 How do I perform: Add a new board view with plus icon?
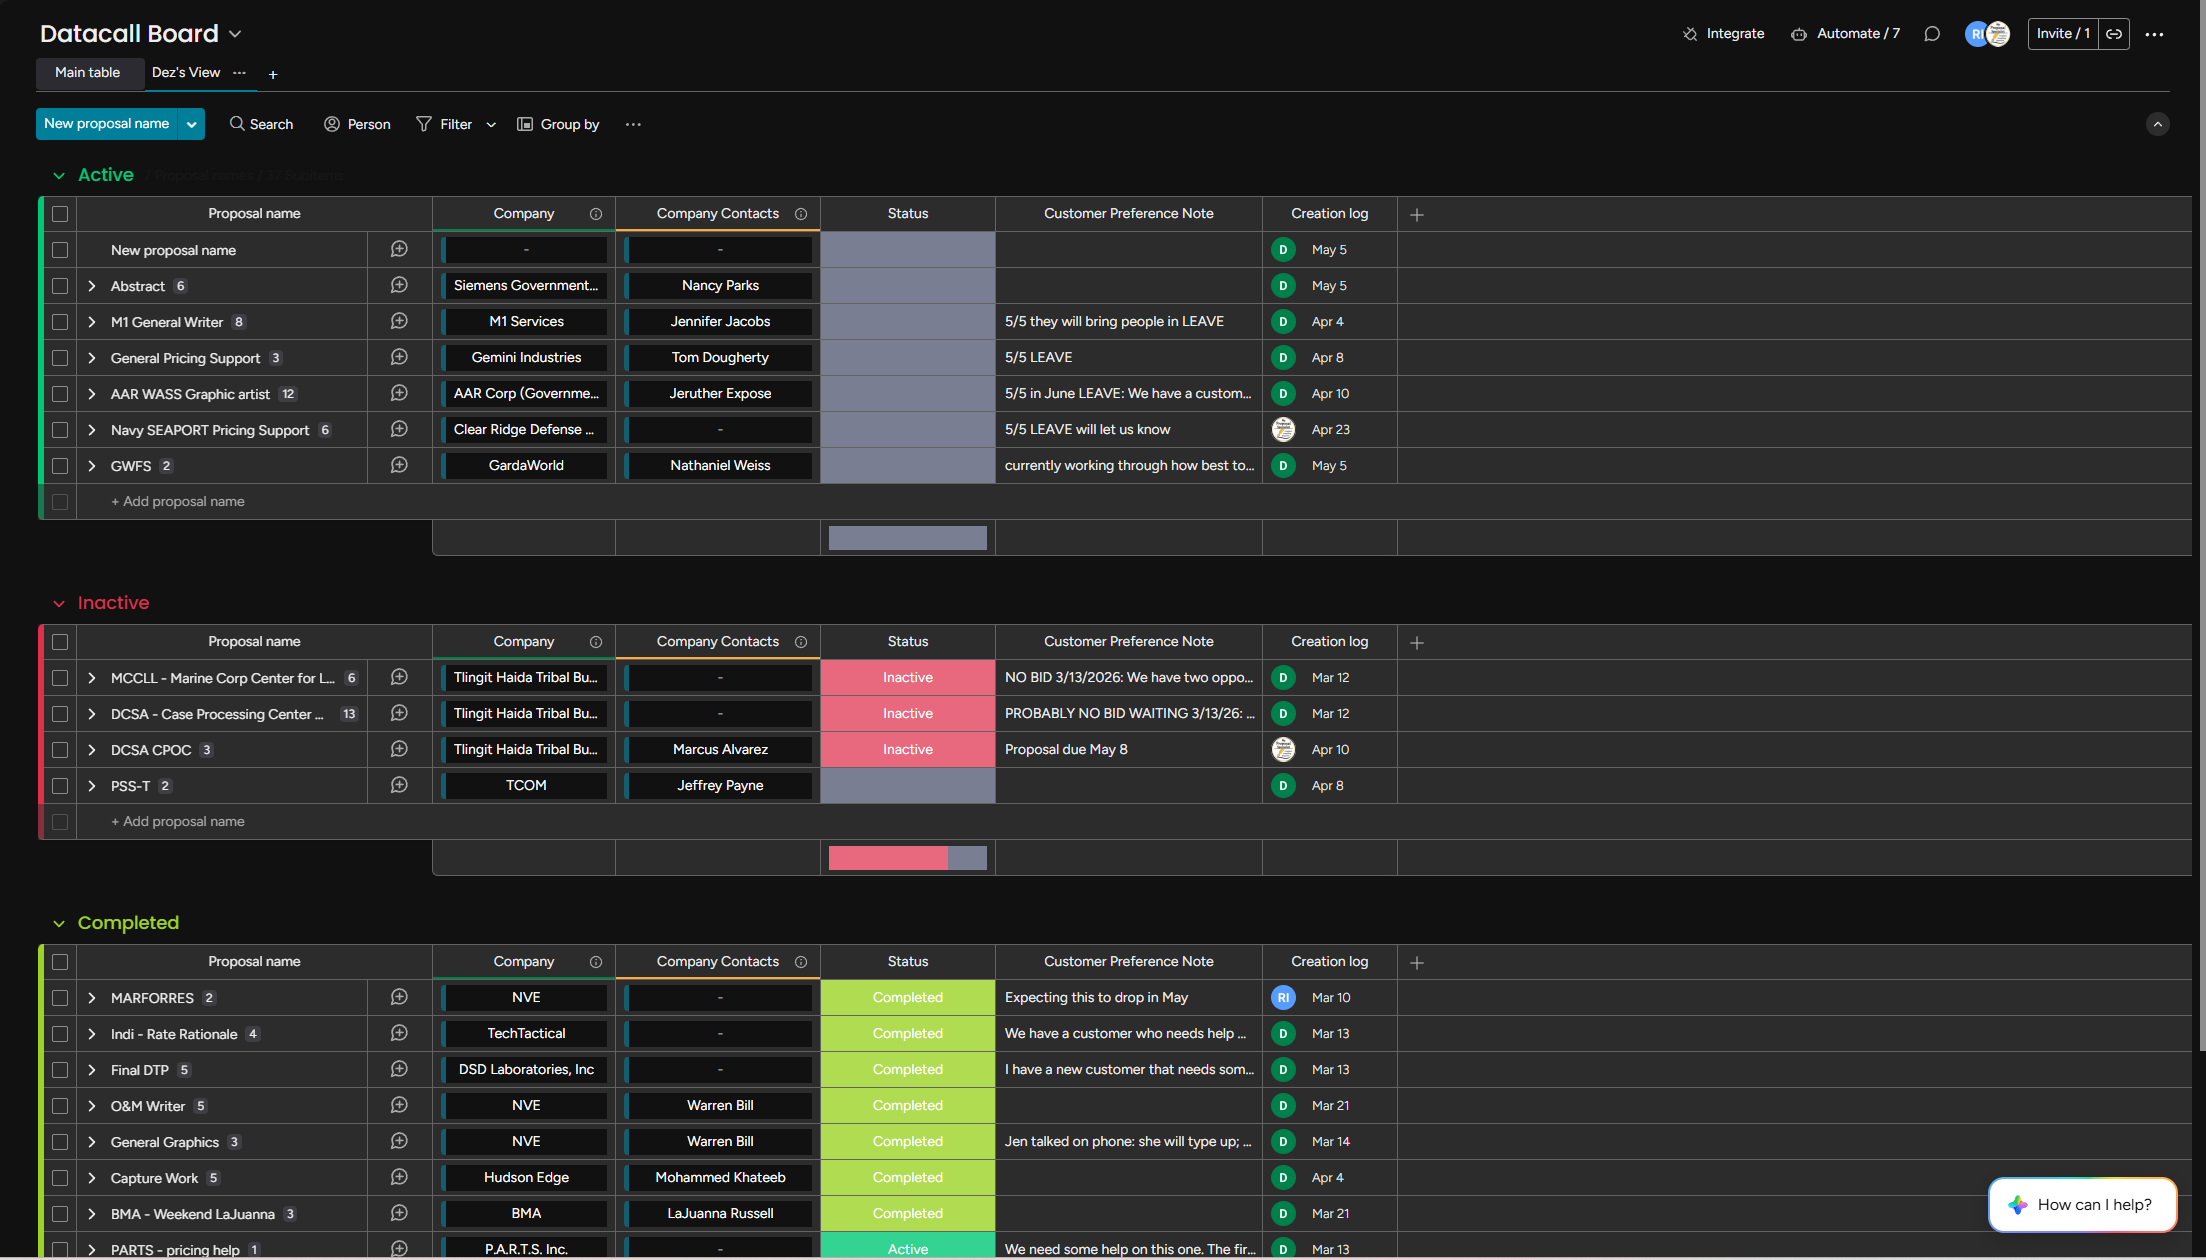click(x=273, y=74)
